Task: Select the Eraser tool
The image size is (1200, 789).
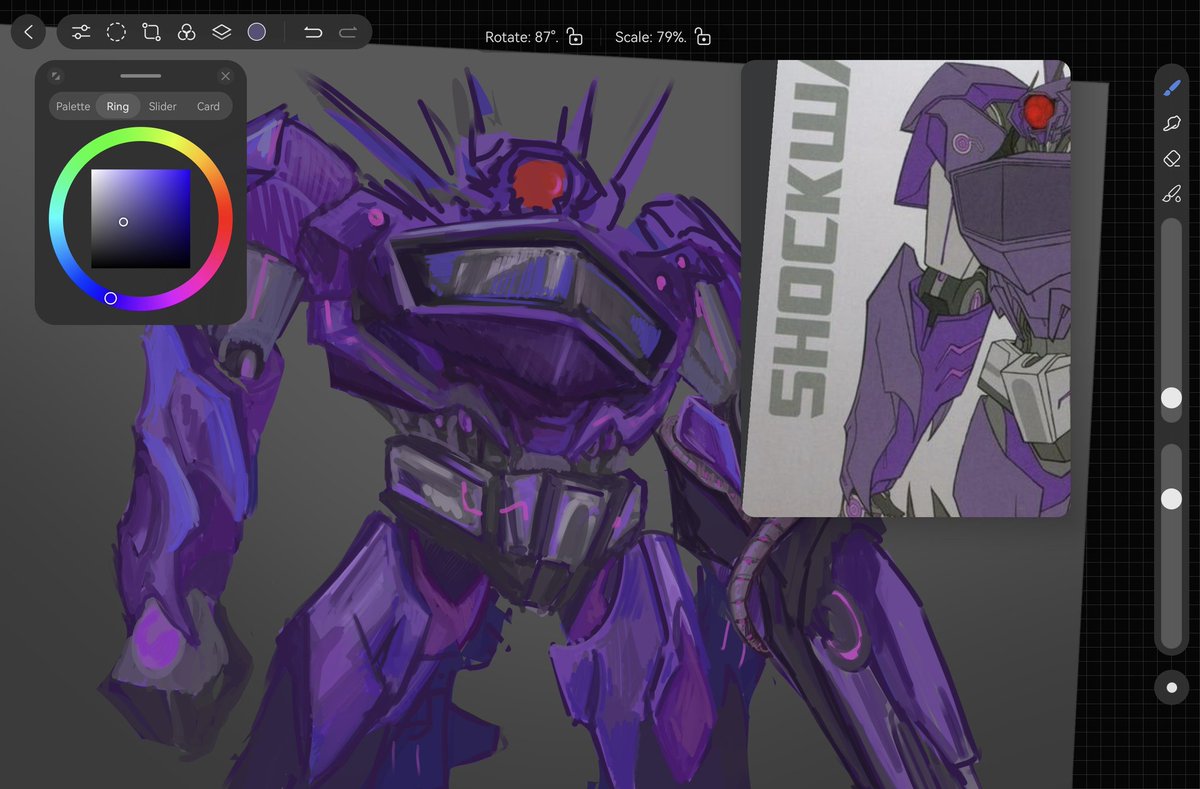Action: (x=1172, y=158)
